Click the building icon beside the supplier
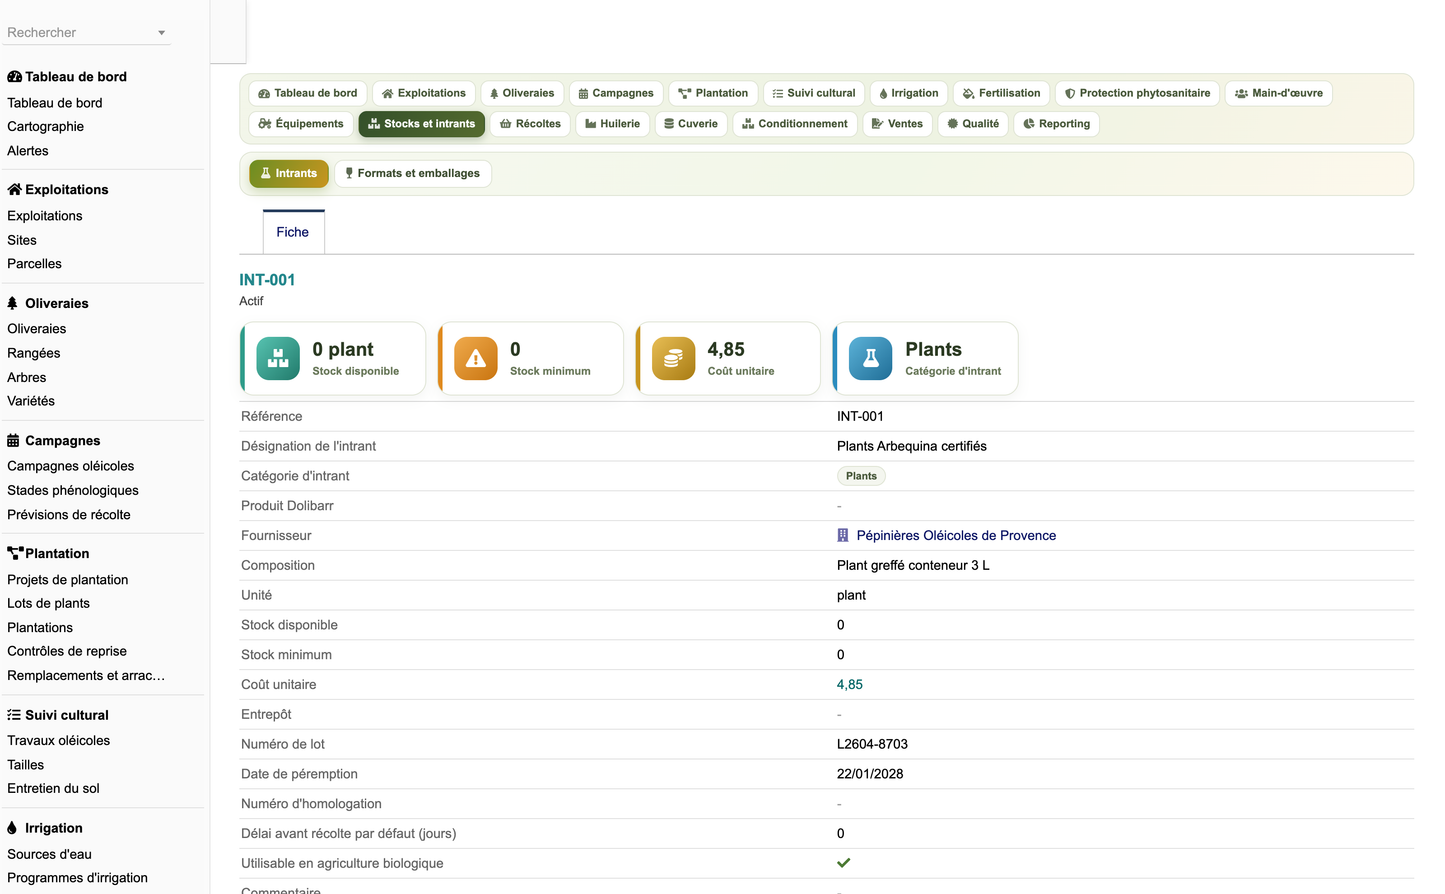Image resolution: width=1445 pixels, height=894 pixels. (843, 536)
